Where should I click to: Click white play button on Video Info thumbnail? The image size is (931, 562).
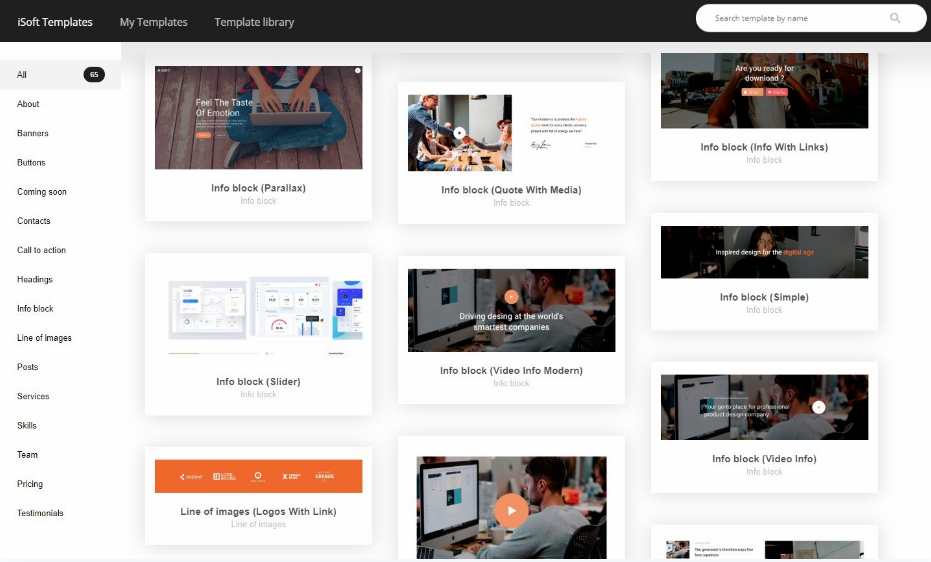[818, 407]
